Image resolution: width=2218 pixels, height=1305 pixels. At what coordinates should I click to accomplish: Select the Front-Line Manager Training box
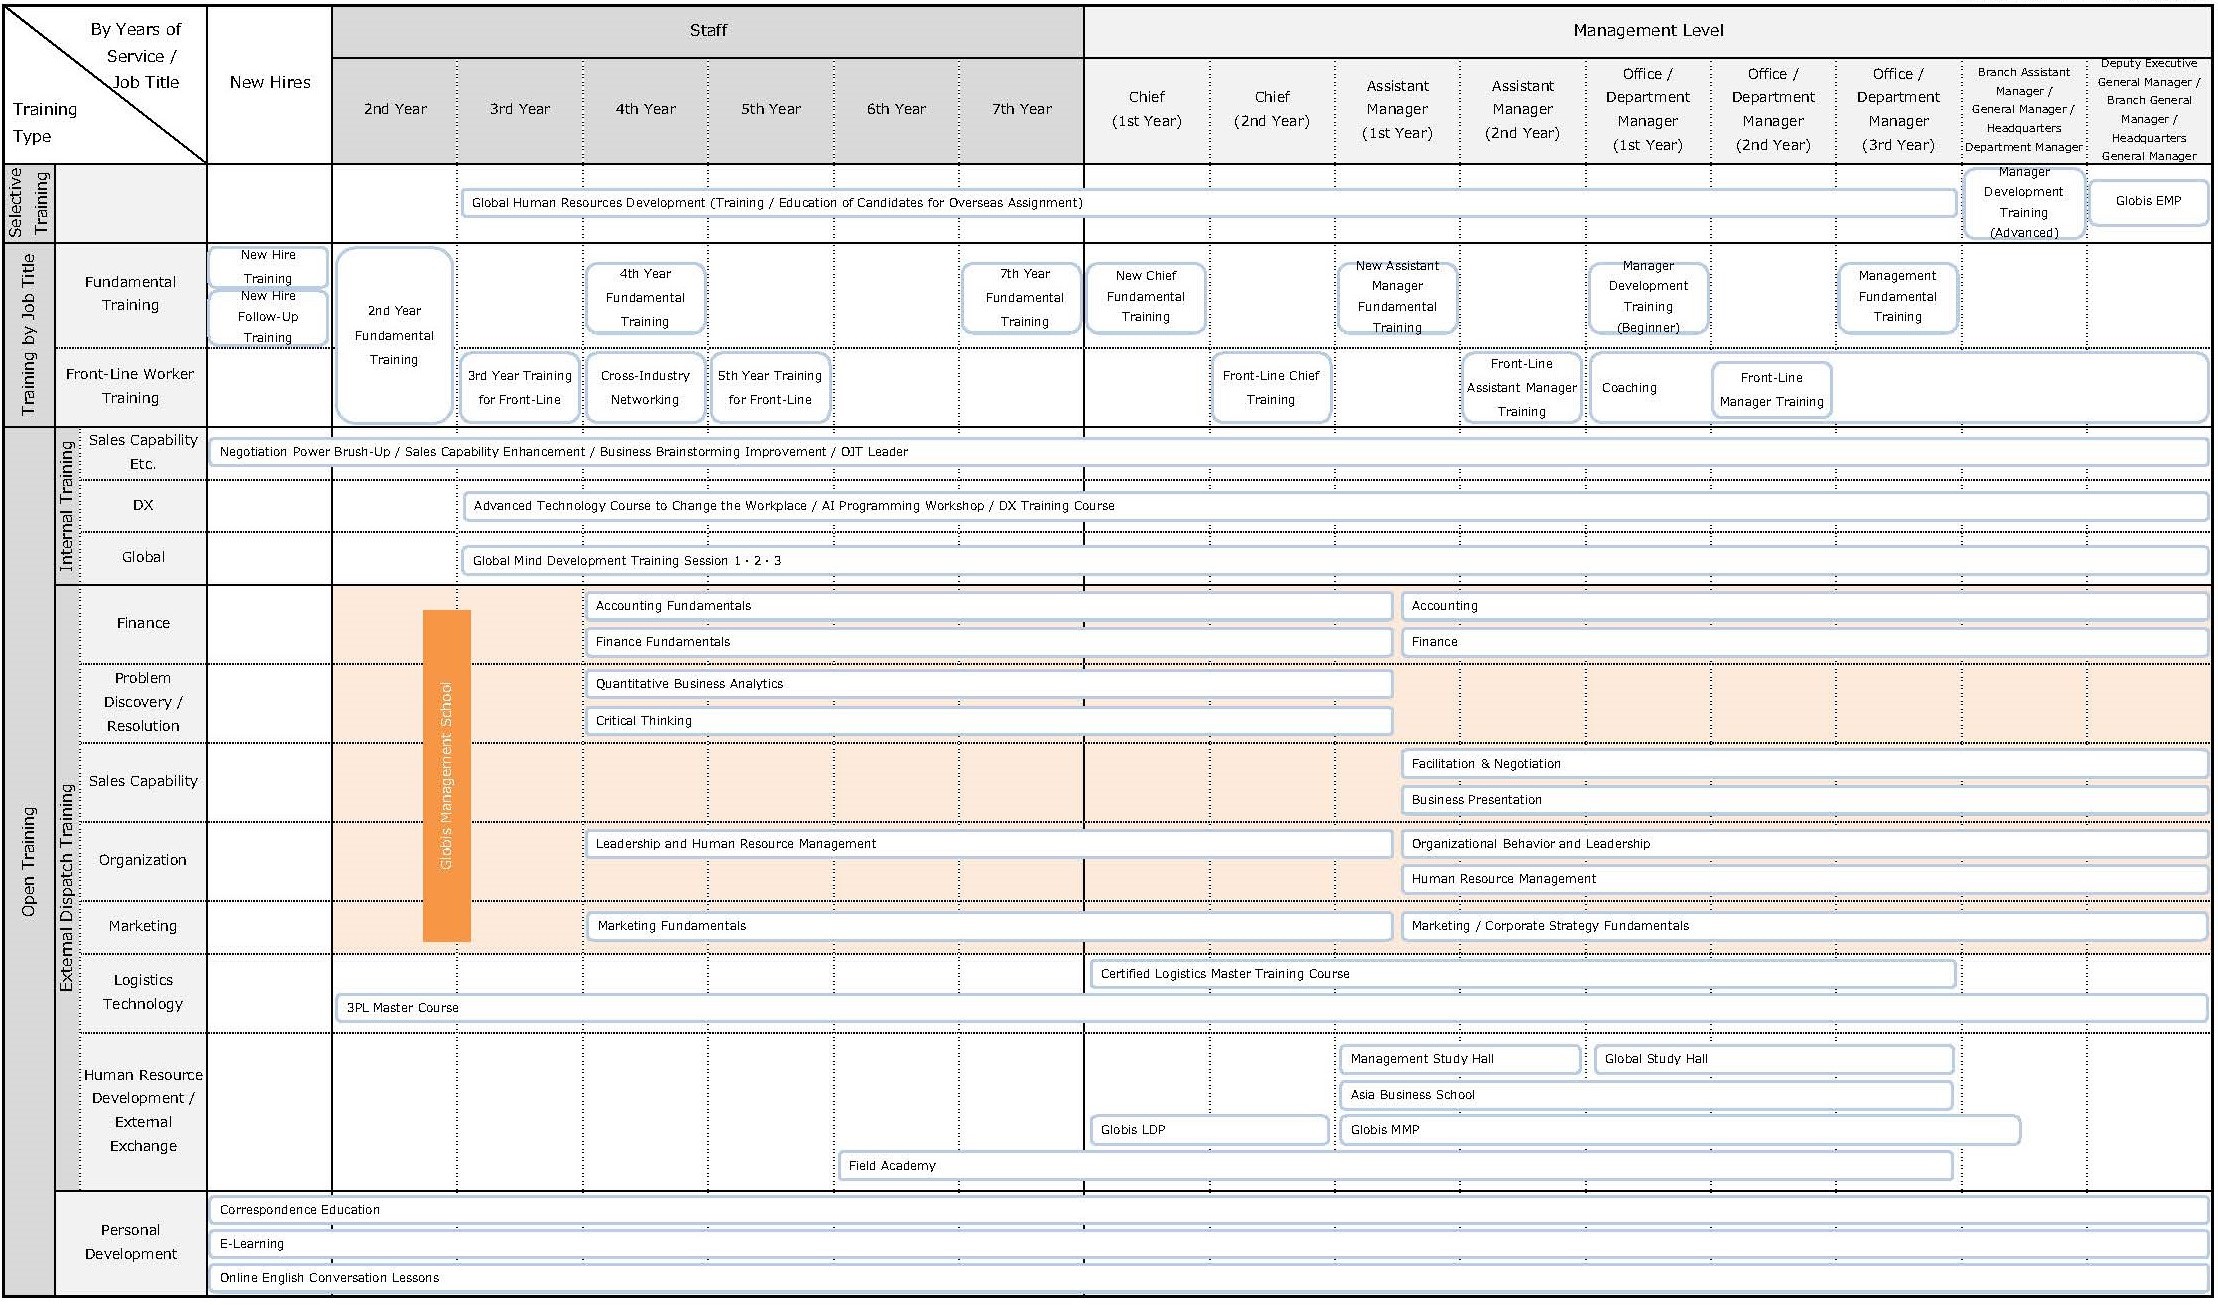point(1771,390)
